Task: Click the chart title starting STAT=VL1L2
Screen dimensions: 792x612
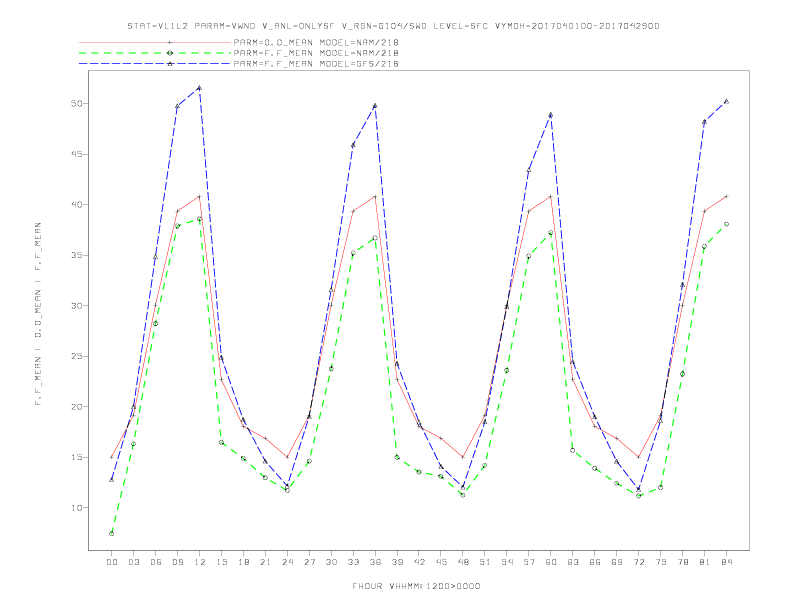Action: point(393,26)
